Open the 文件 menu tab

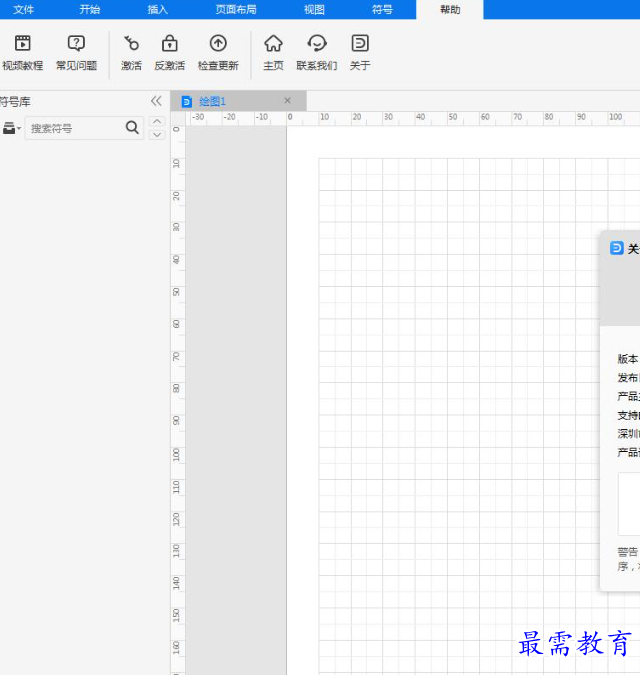[23, 9]
